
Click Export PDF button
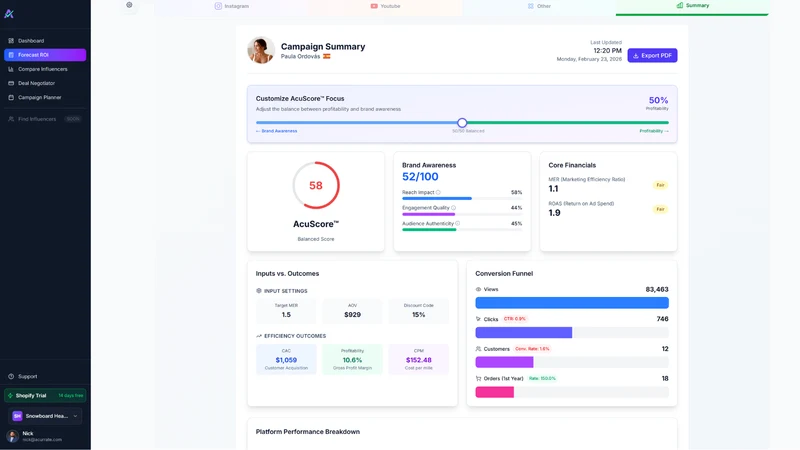pos(652,55)
